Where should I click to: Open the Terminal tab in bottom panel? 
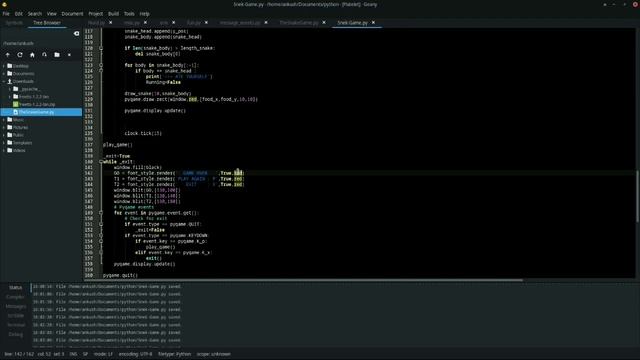(16, 325)
